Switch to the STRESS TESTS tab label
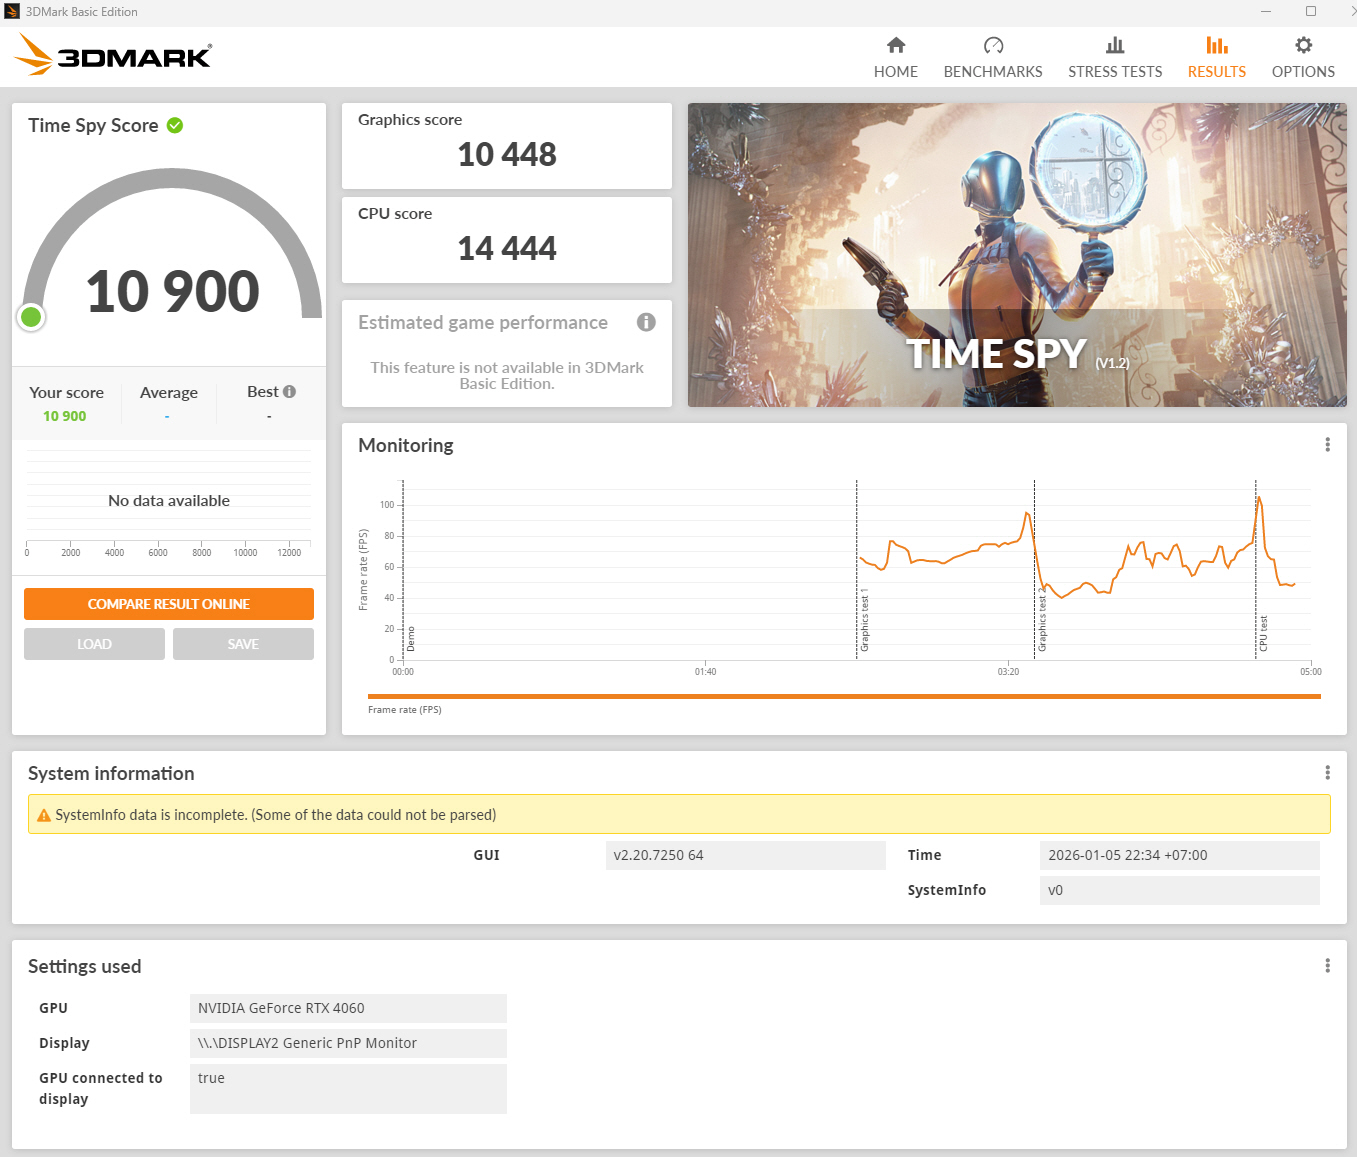 1115,72
